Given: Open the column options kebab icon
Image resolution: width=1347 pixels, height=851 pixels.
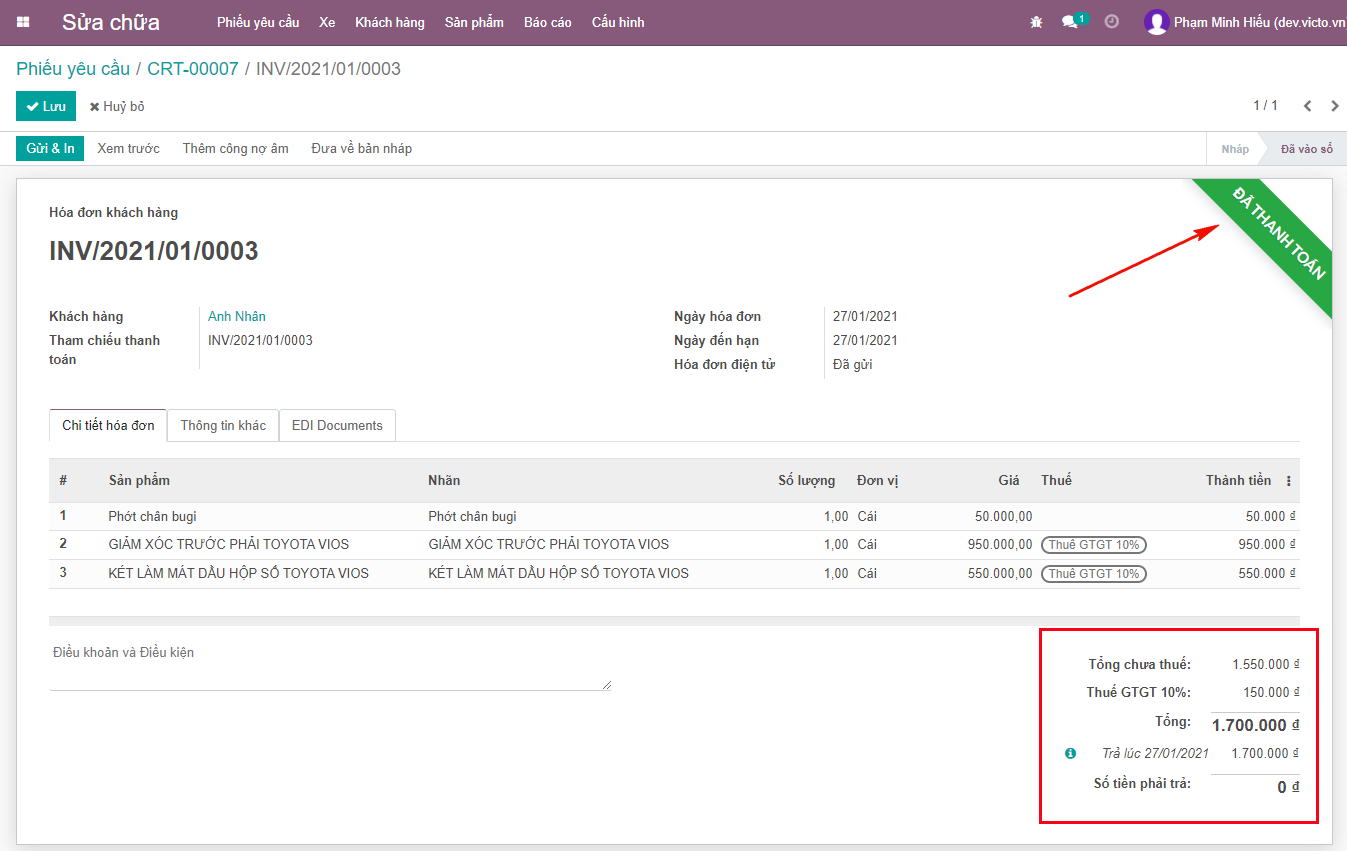Looking at the screenshot, I should [x=1288, y=481].
